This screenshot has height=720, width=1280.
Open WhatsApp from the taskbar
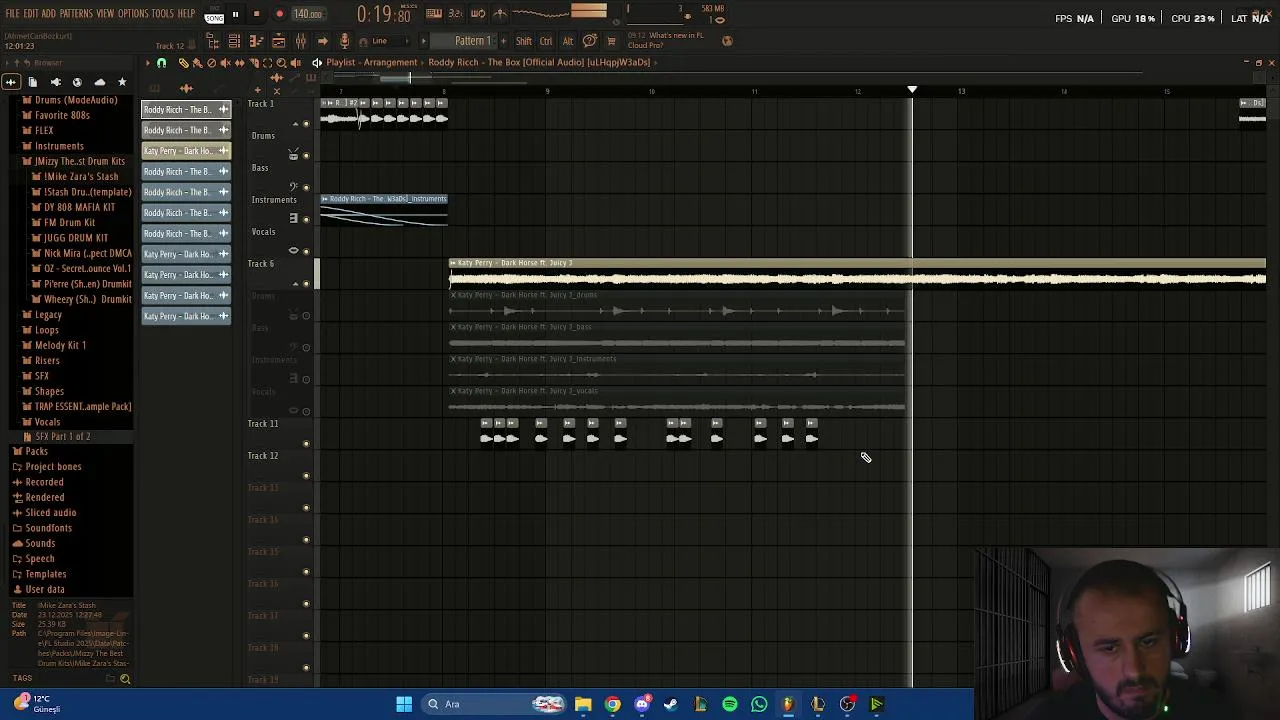[759, 704]
